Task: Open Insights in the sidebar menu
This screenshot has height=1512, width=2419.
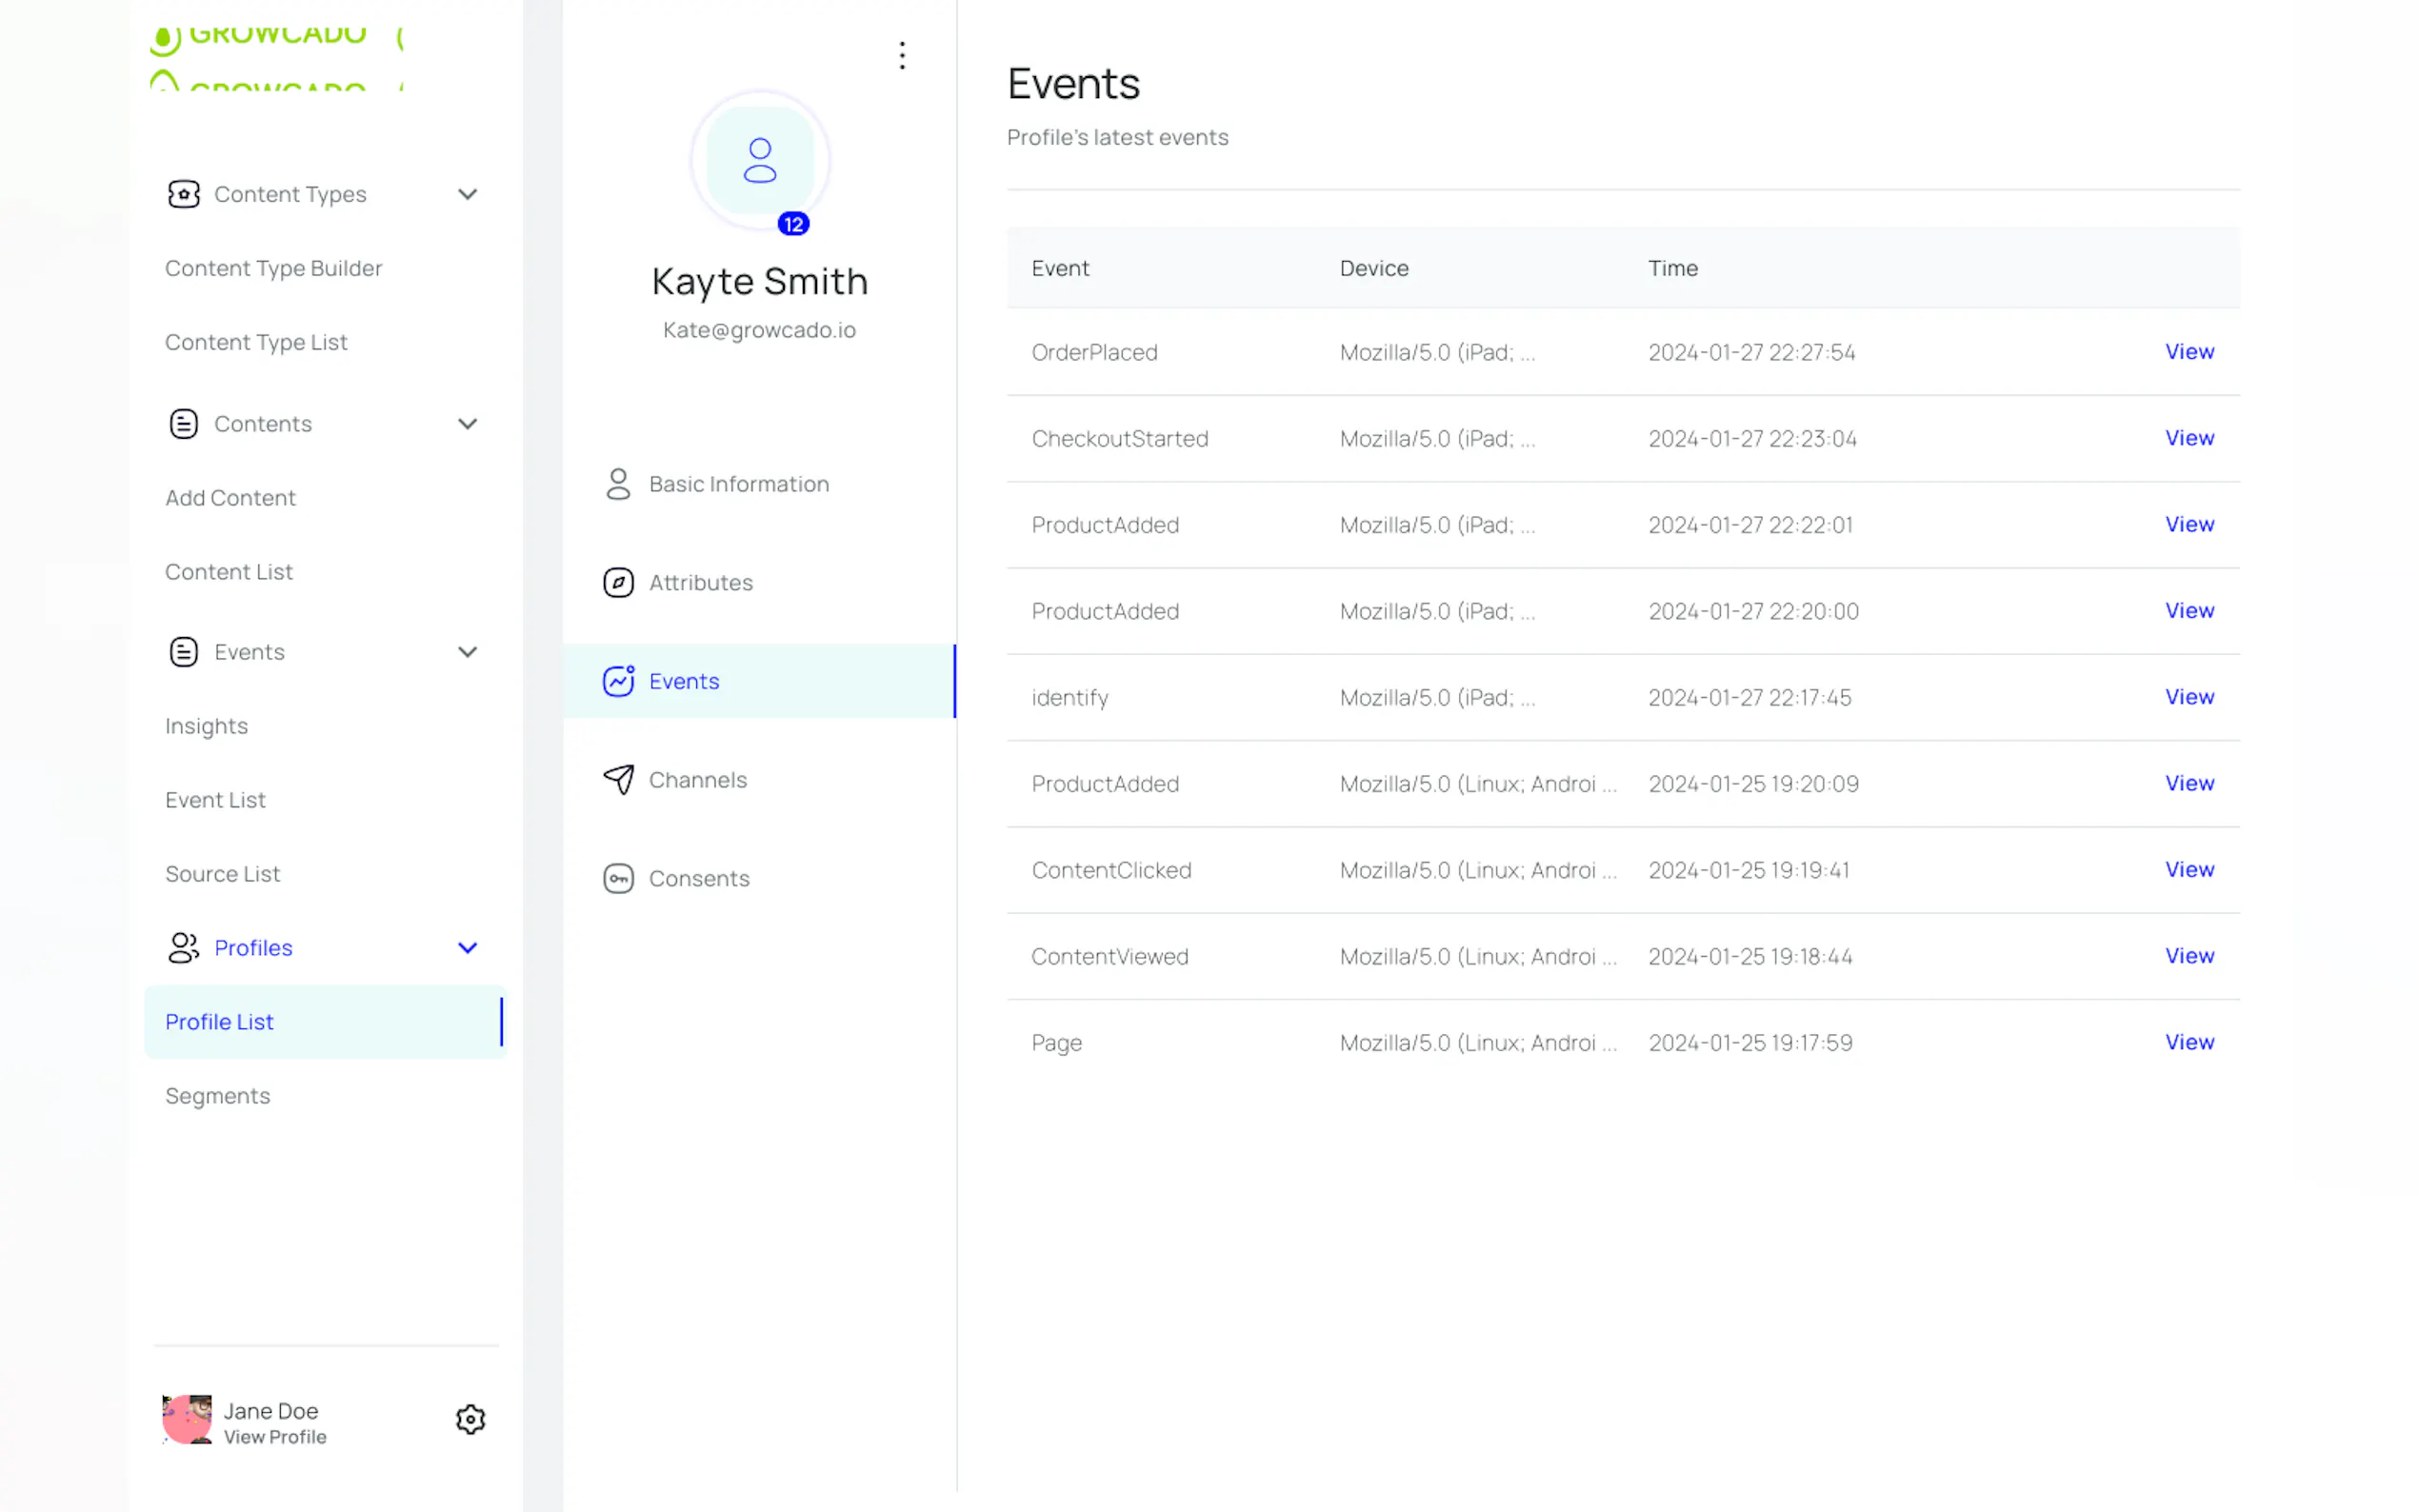Action: click(x=206, y=726)
